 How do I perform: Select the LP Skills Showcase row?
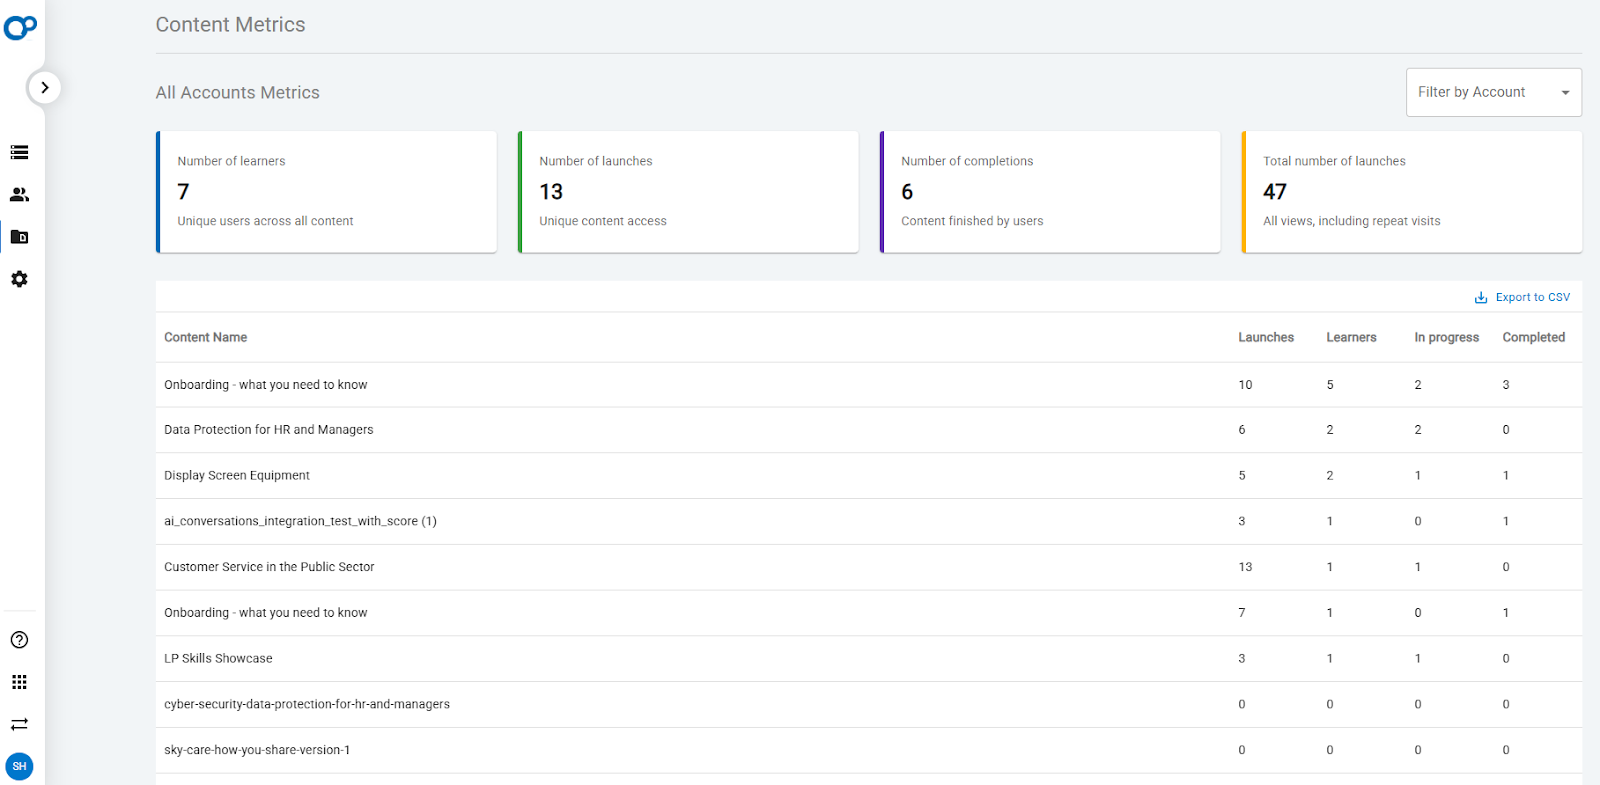tap(869, 659)
